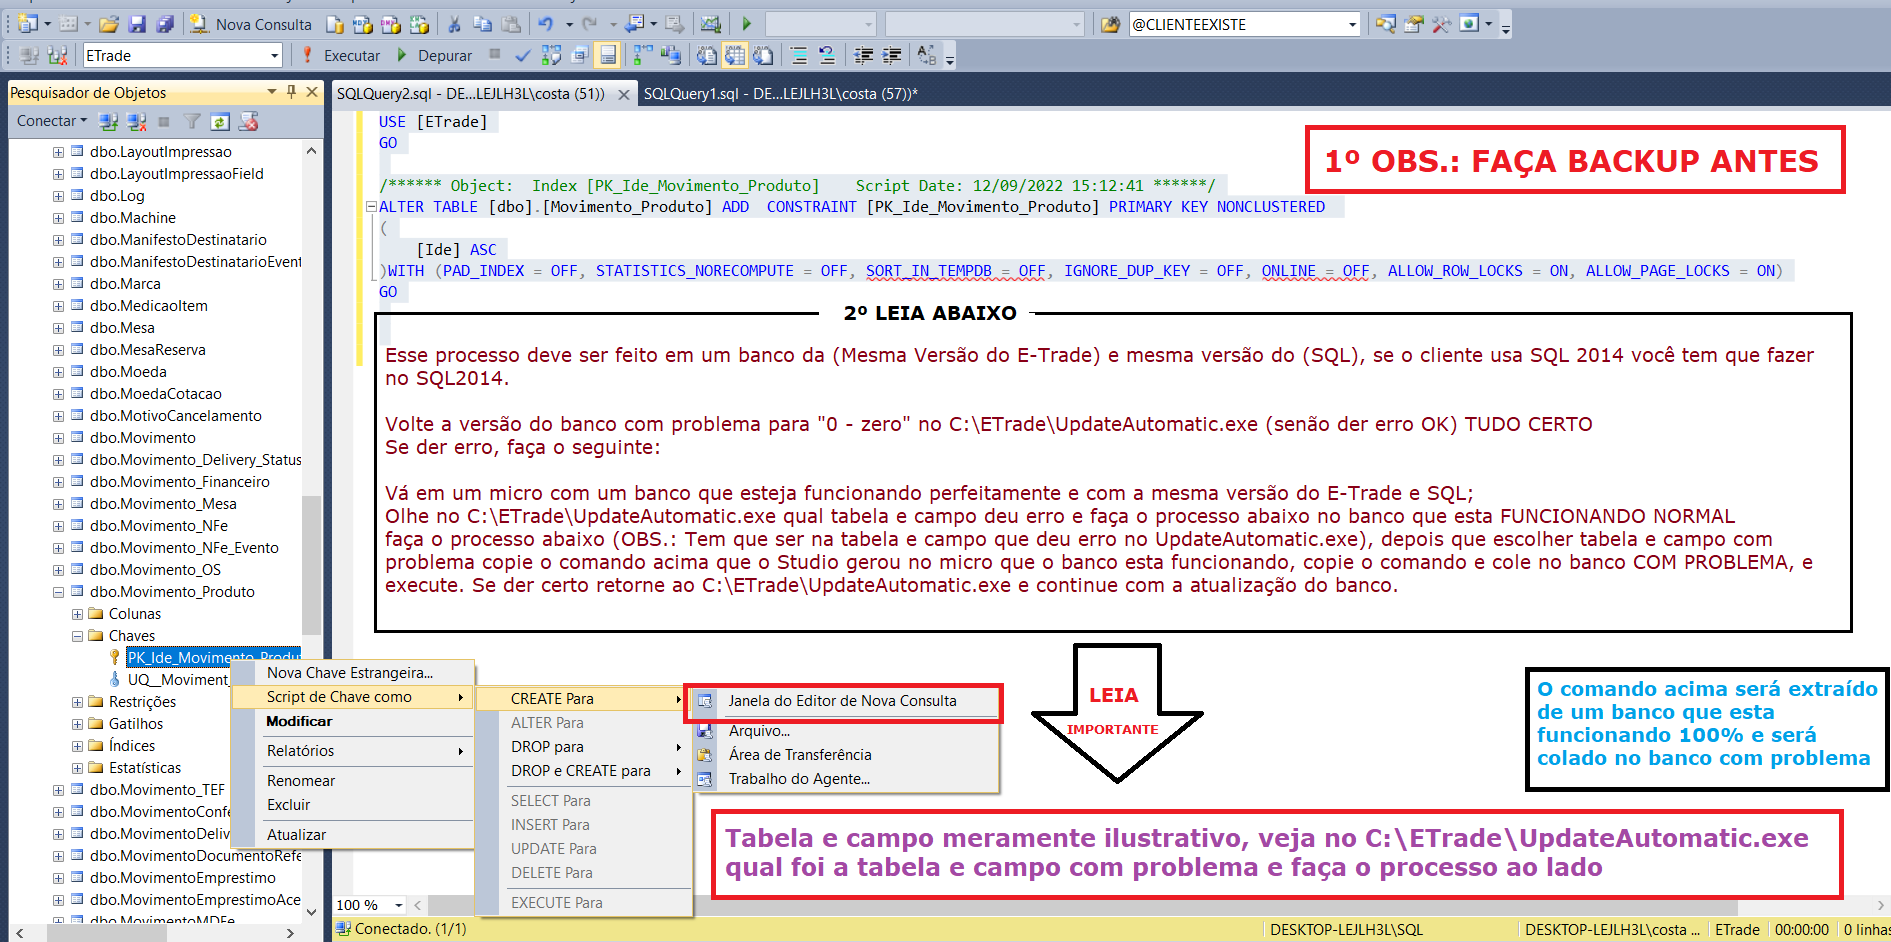Screen dimensions: 1891x942
Task: Switch to SQLQuery2.sql tab
Action: tap(470, 94)
